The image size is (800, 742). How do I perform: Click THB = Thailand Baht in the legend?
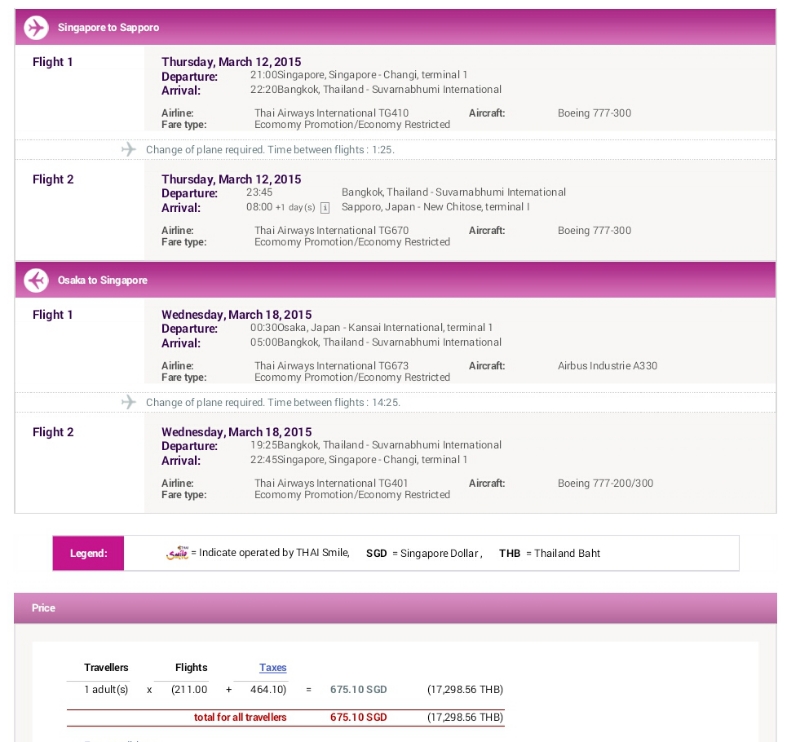point(549,553)
